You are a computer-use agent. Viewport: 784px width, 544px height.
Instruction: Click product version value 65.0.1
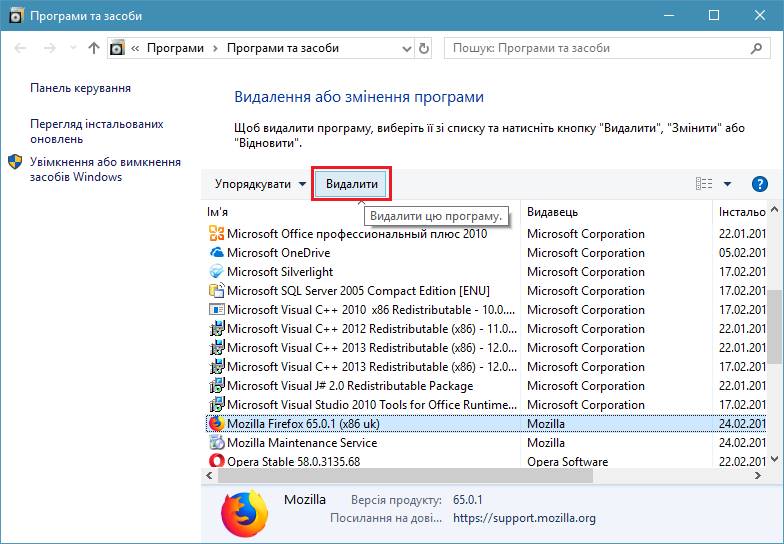[468, 500]
